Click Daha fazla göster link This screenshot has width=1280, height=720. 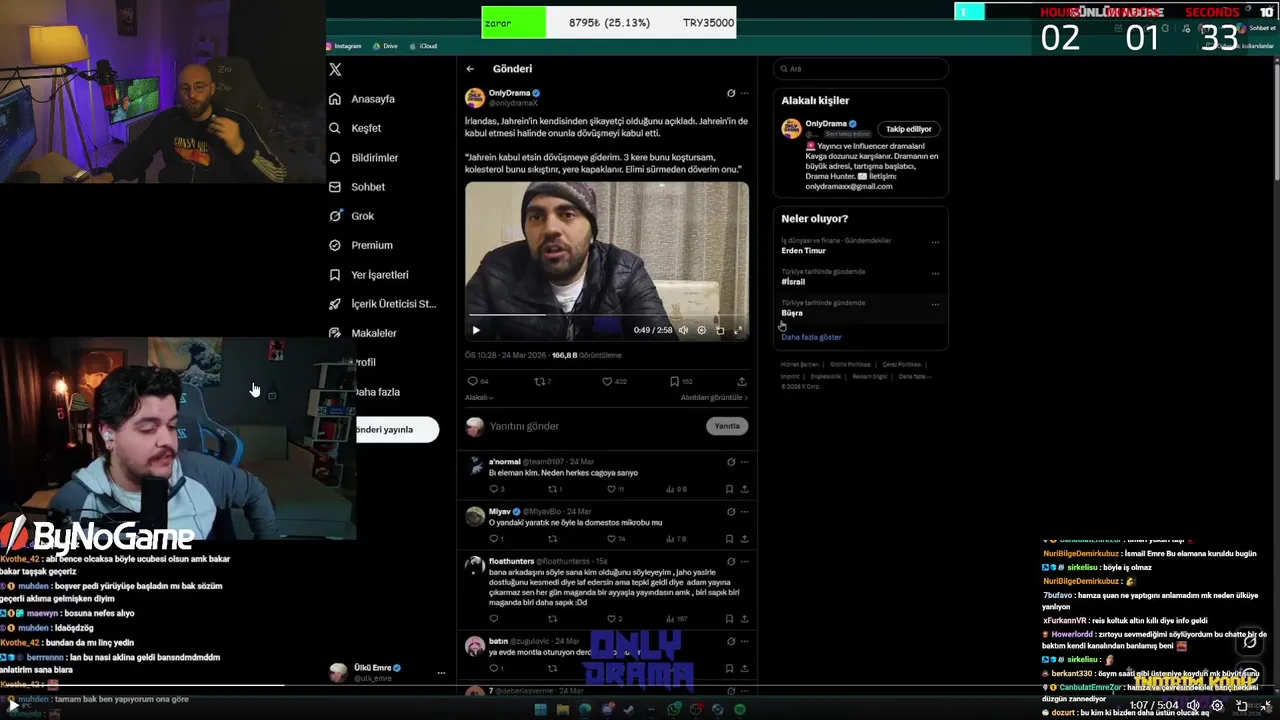(x=811, y=337)
